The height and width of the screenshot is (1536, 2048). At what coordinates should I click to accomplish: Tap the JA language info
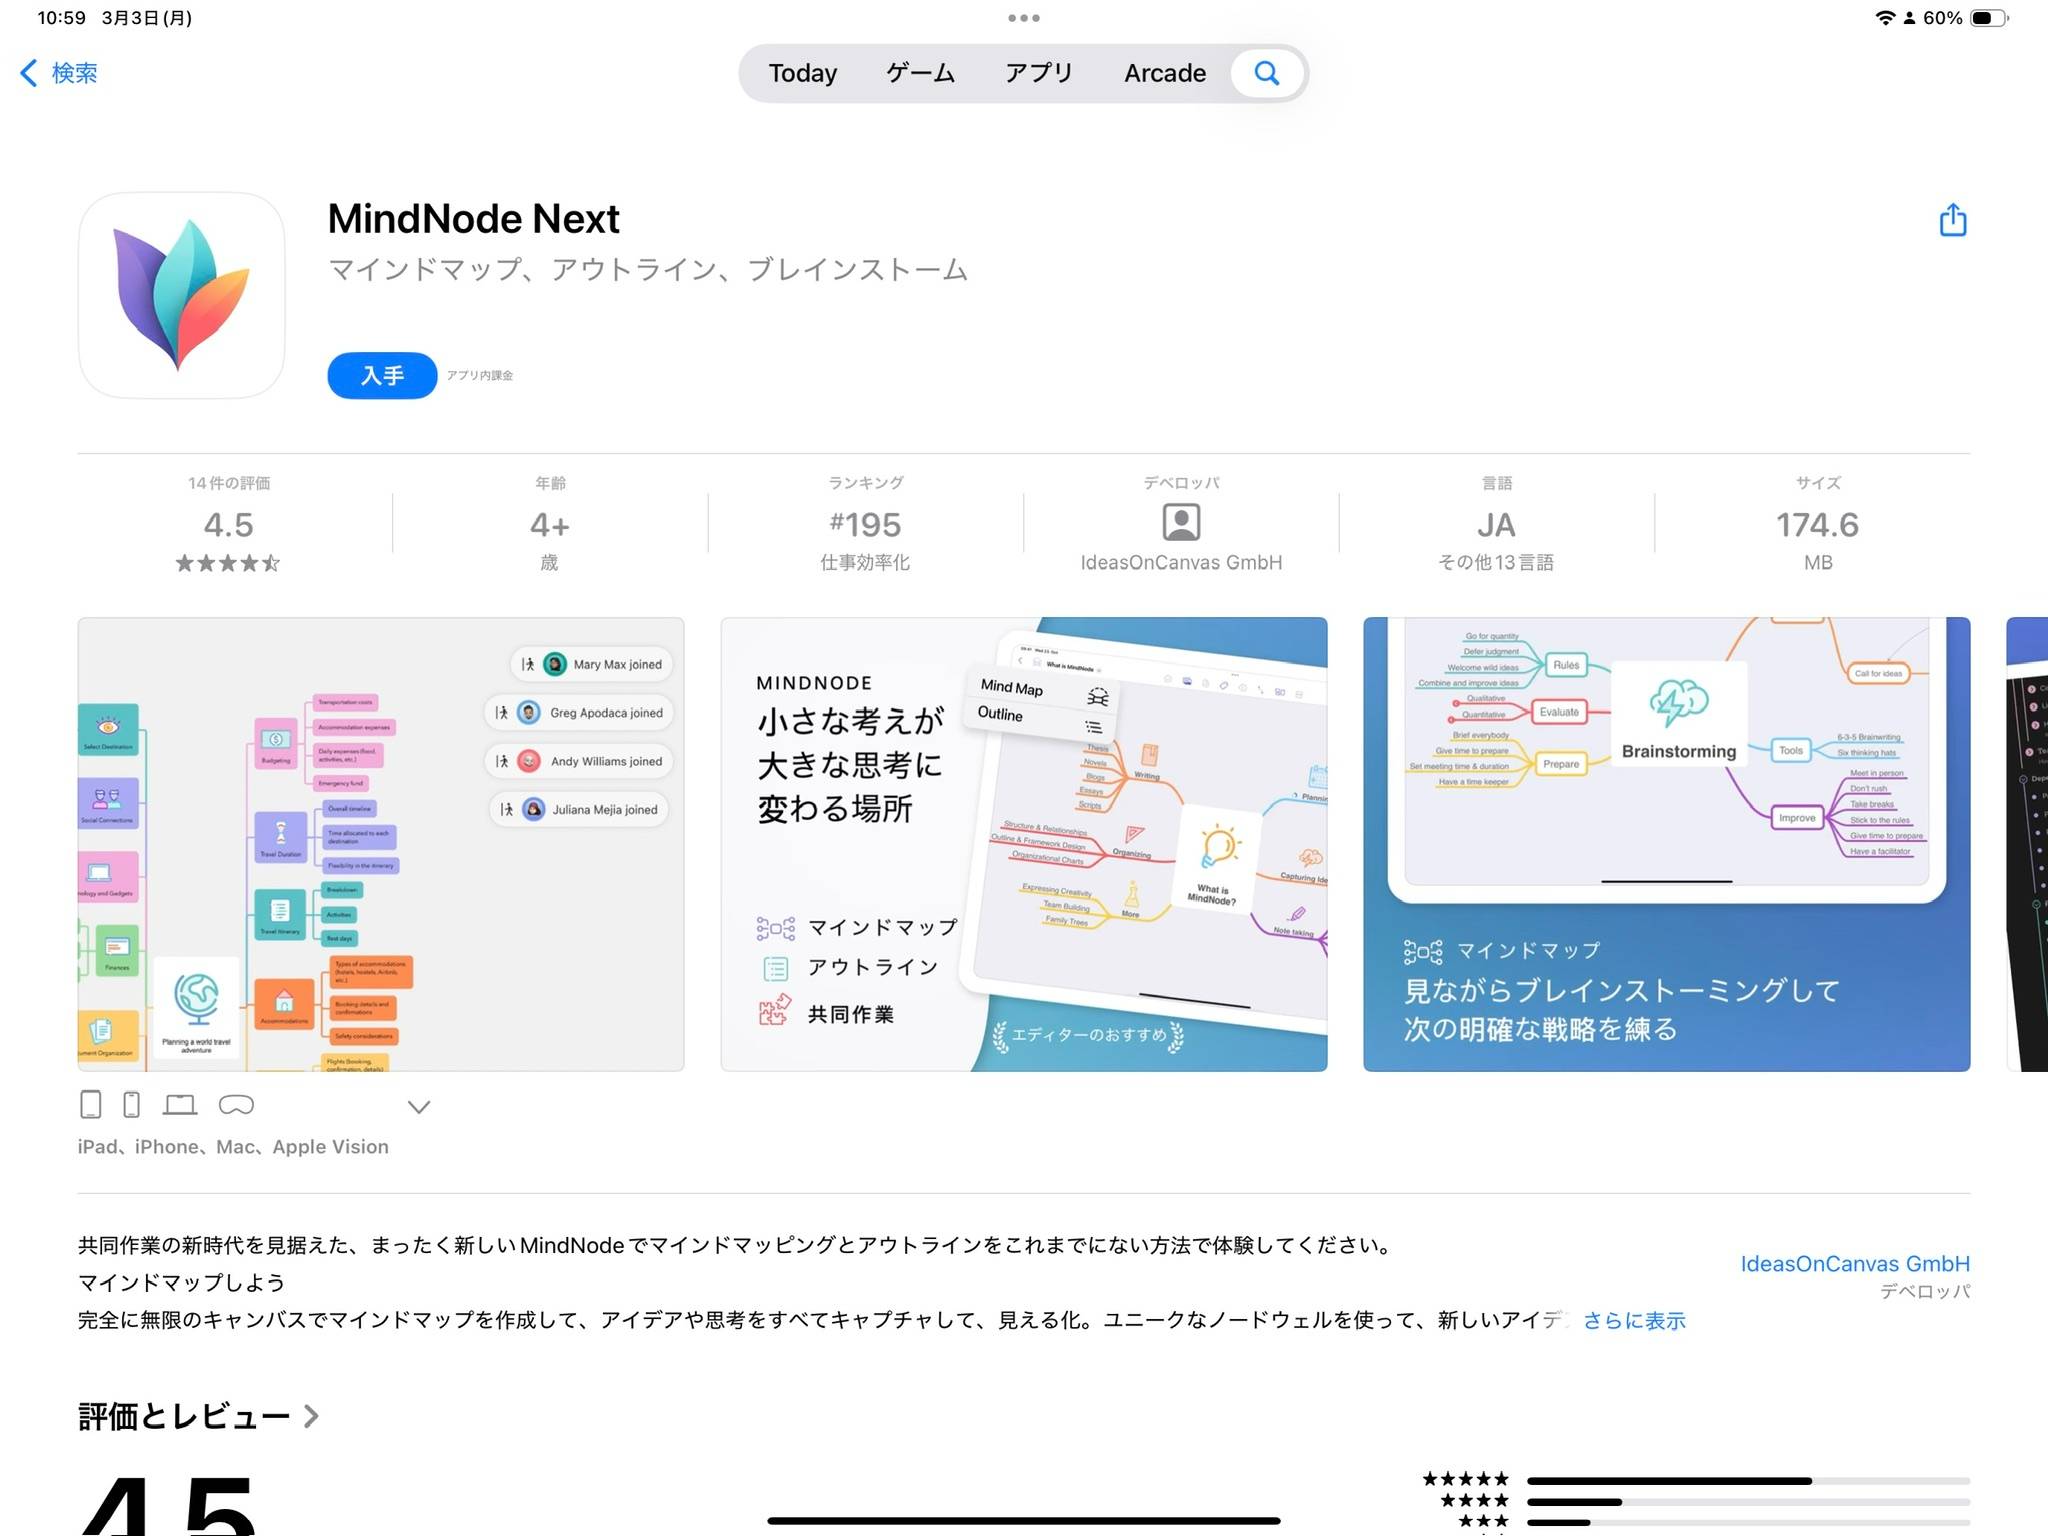pos(1496,524)
